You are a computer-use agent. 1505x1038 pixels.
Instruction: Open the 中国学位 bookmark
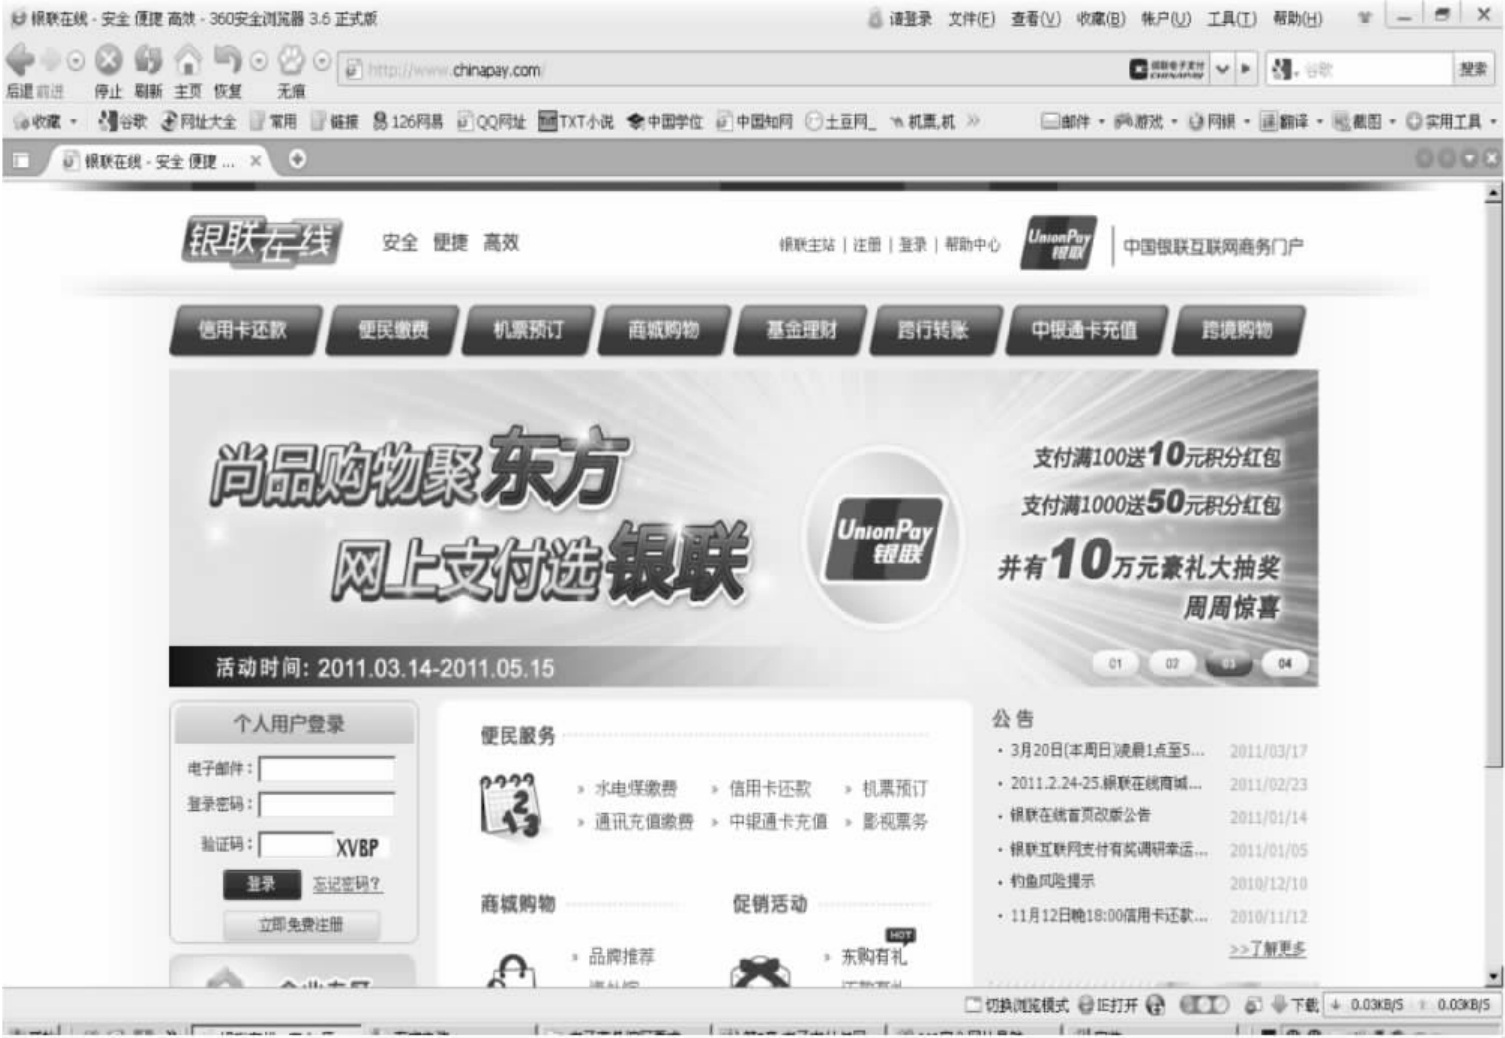665,121
